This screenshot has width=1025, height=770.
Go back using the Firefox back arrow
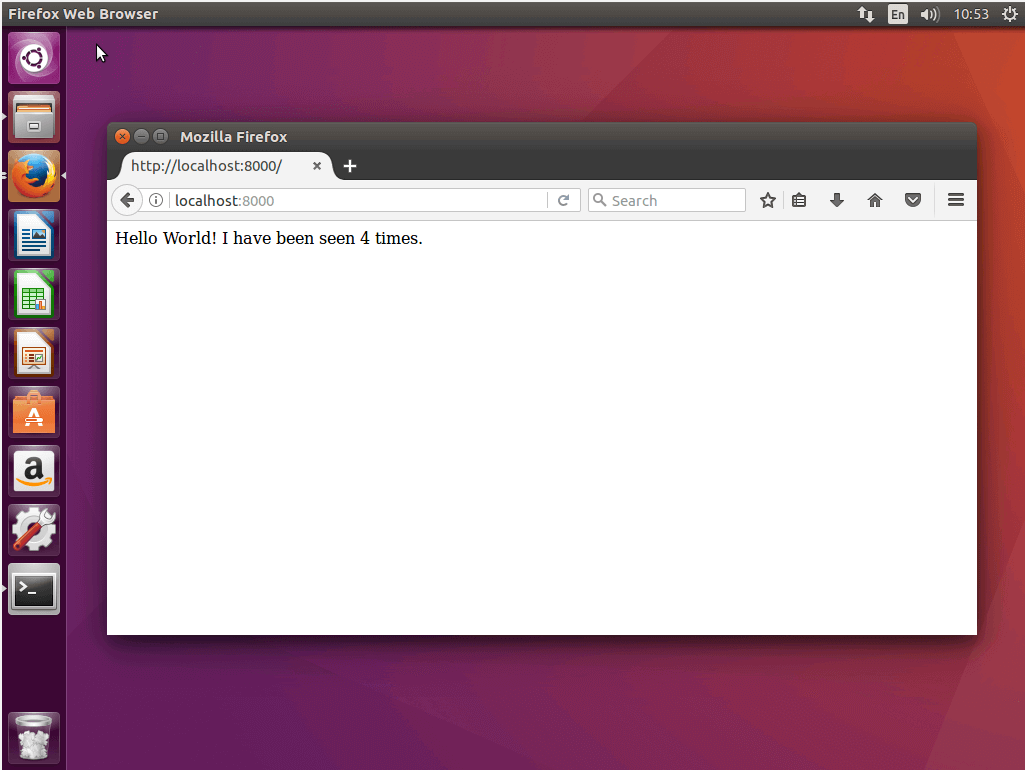pos(127,200)
